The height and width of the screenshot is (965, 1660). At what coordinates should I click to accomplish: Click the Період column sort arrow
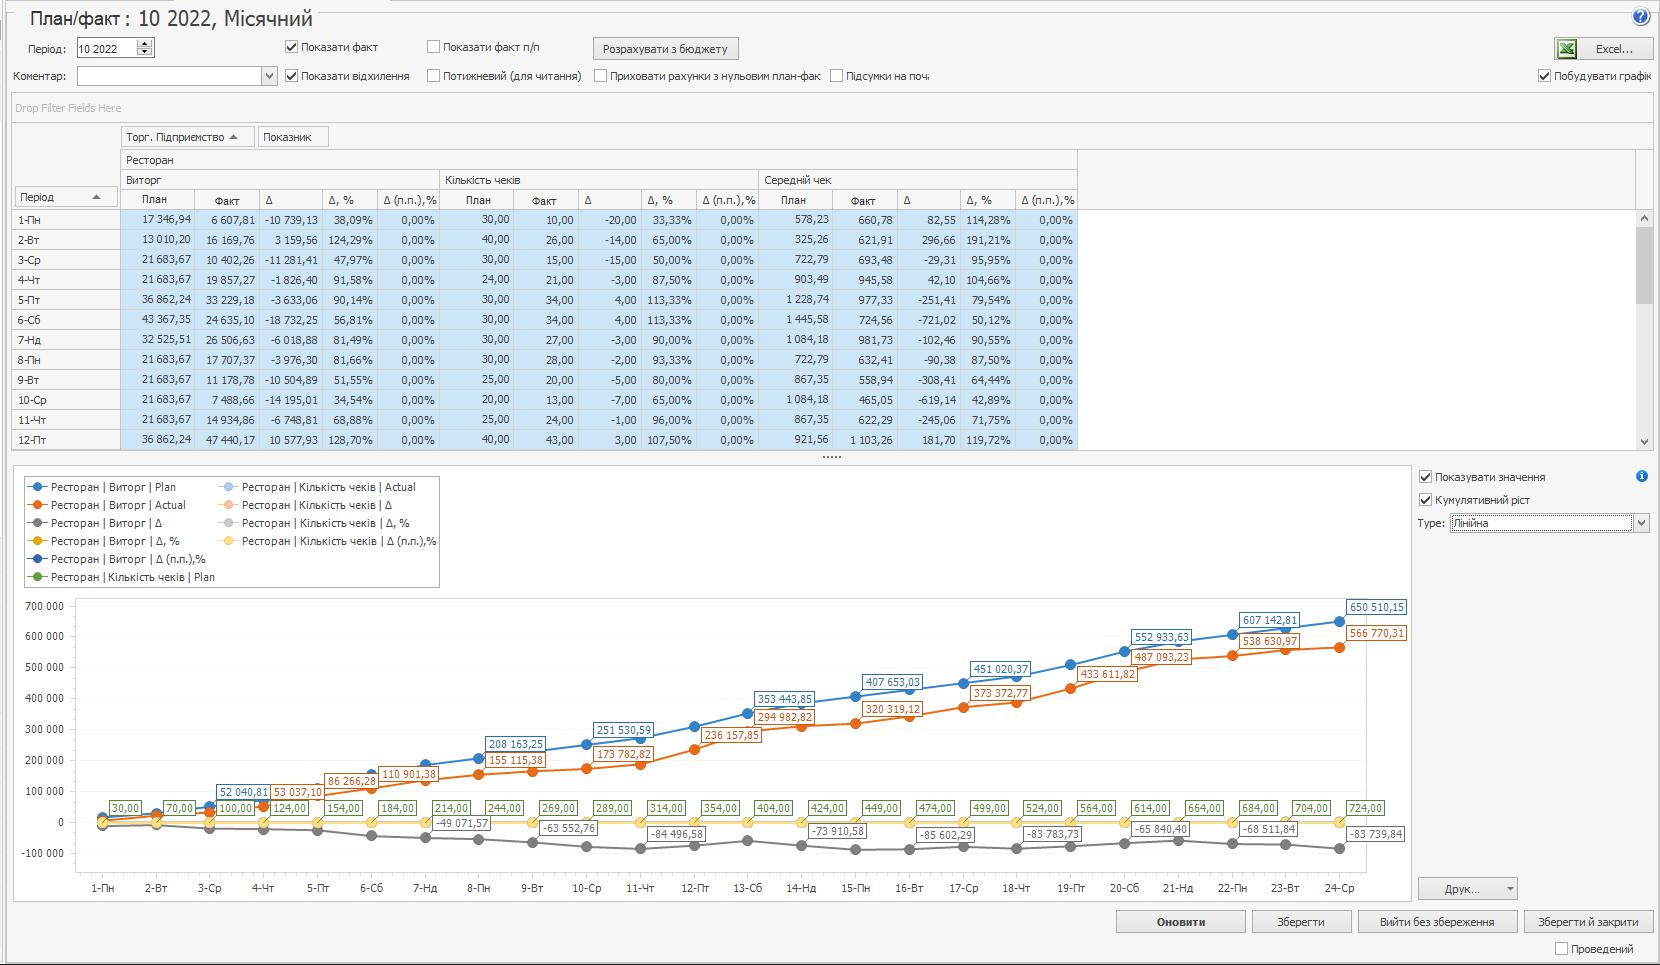click(x=97, y=197)
